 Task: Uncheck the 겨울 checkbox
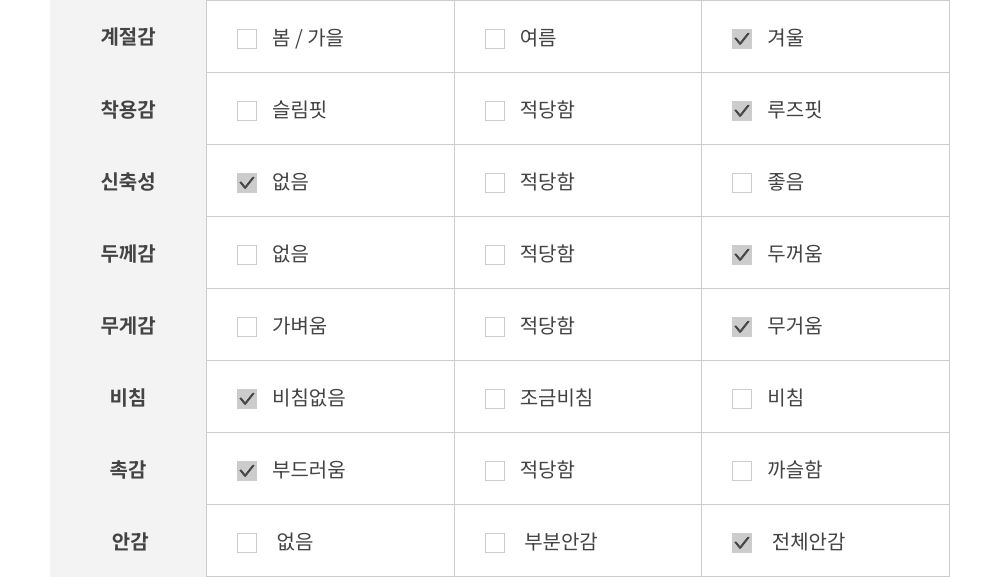pyautogui.click(x=742, y=39)
